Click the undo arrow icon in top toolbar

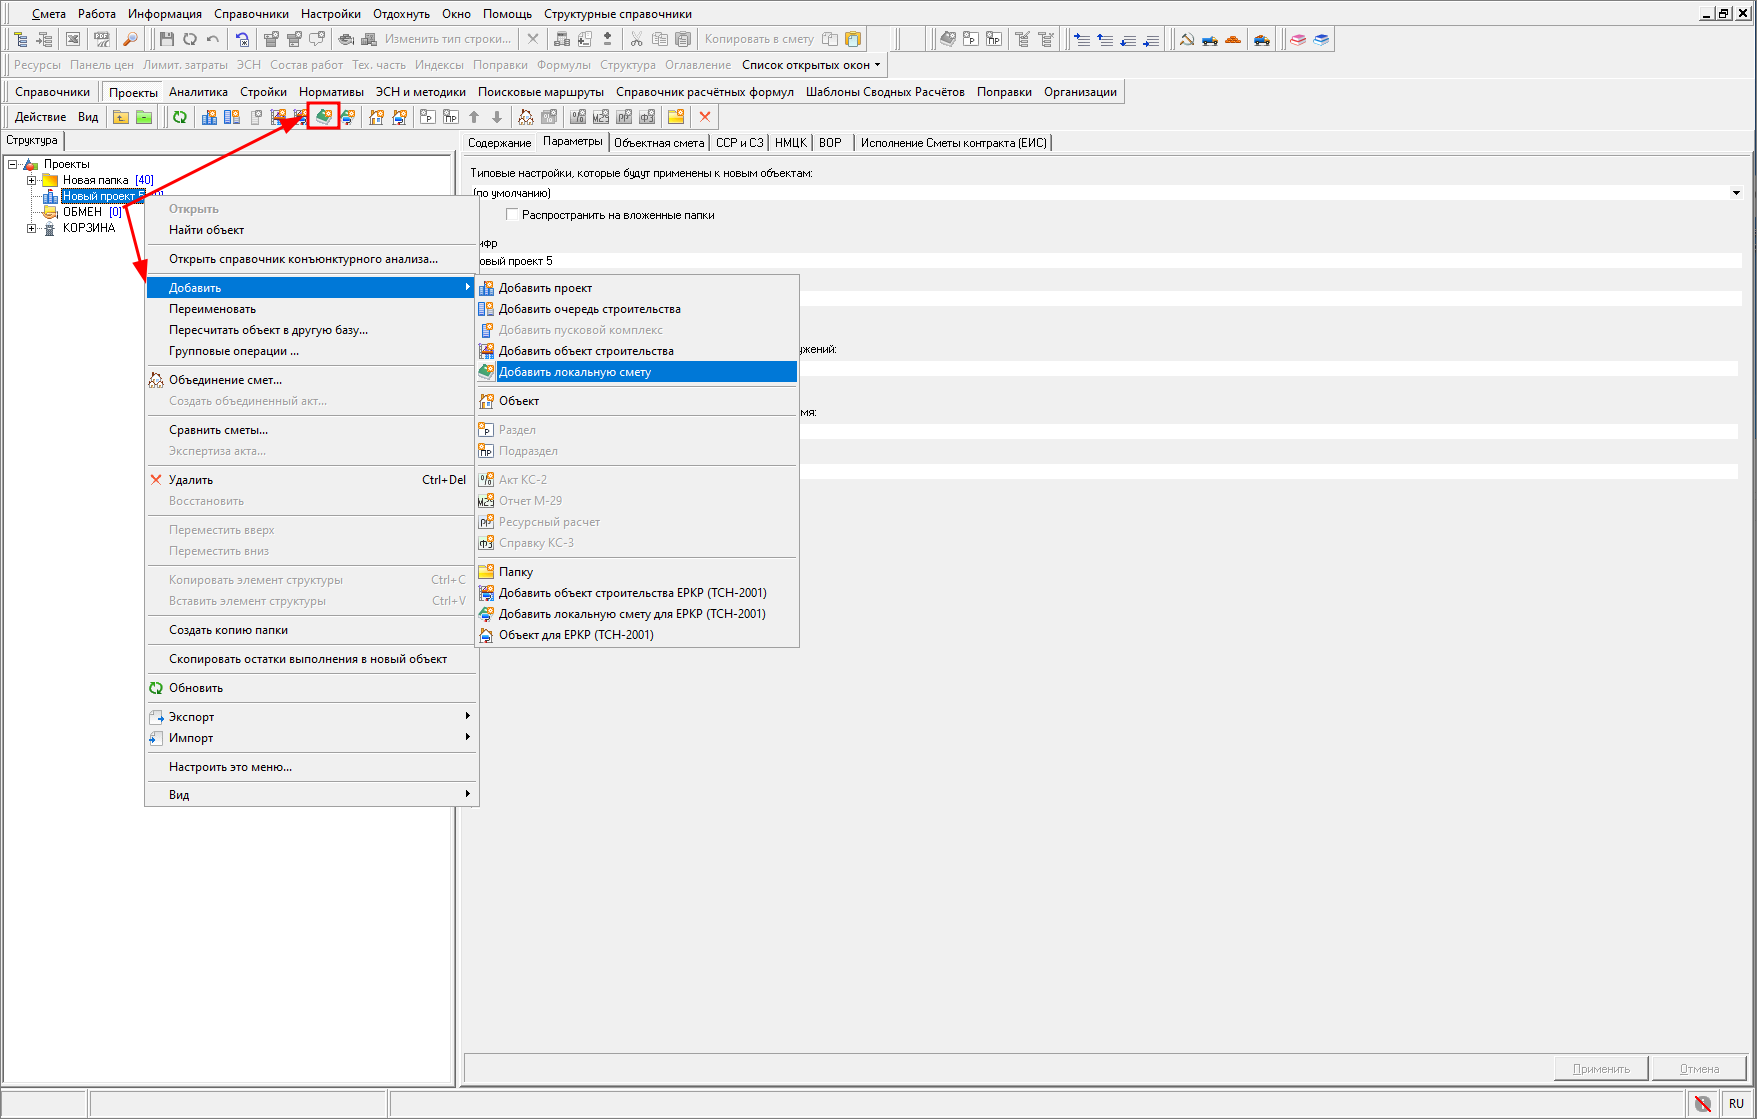click(213, 39)
